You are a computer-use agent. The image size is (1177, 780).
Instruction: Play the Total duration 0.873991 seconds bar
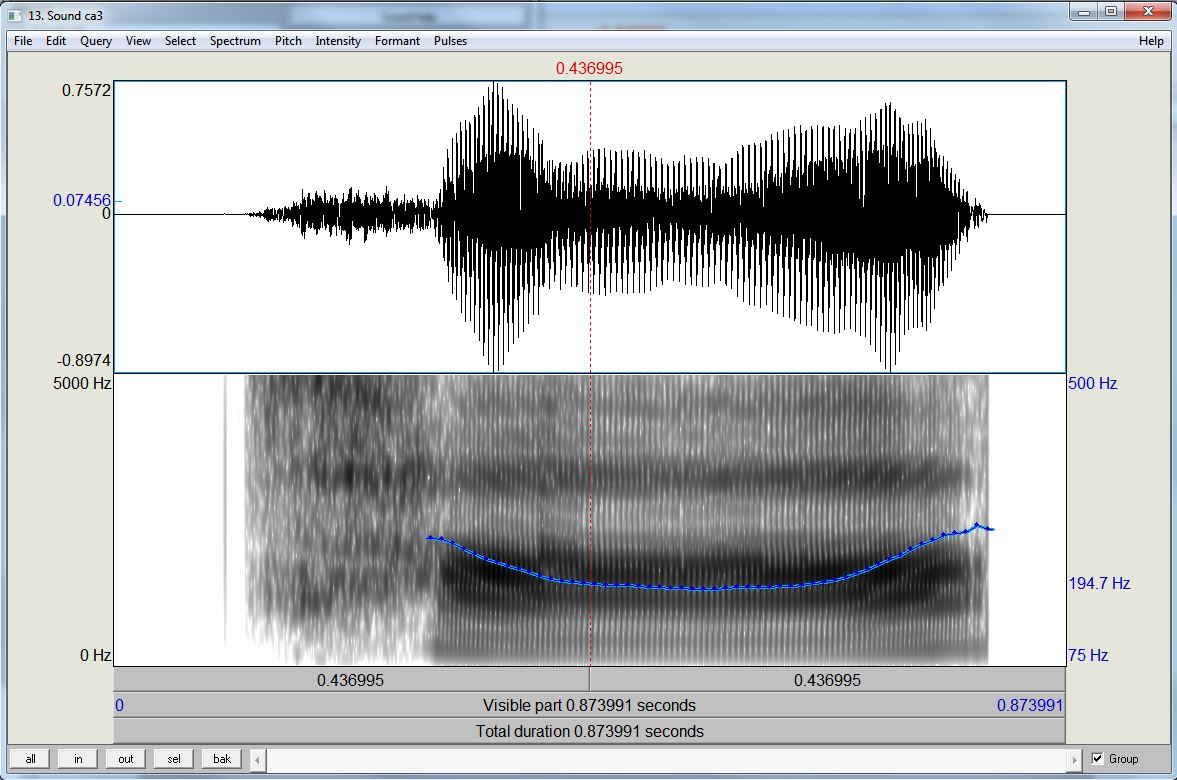(589, 731)
